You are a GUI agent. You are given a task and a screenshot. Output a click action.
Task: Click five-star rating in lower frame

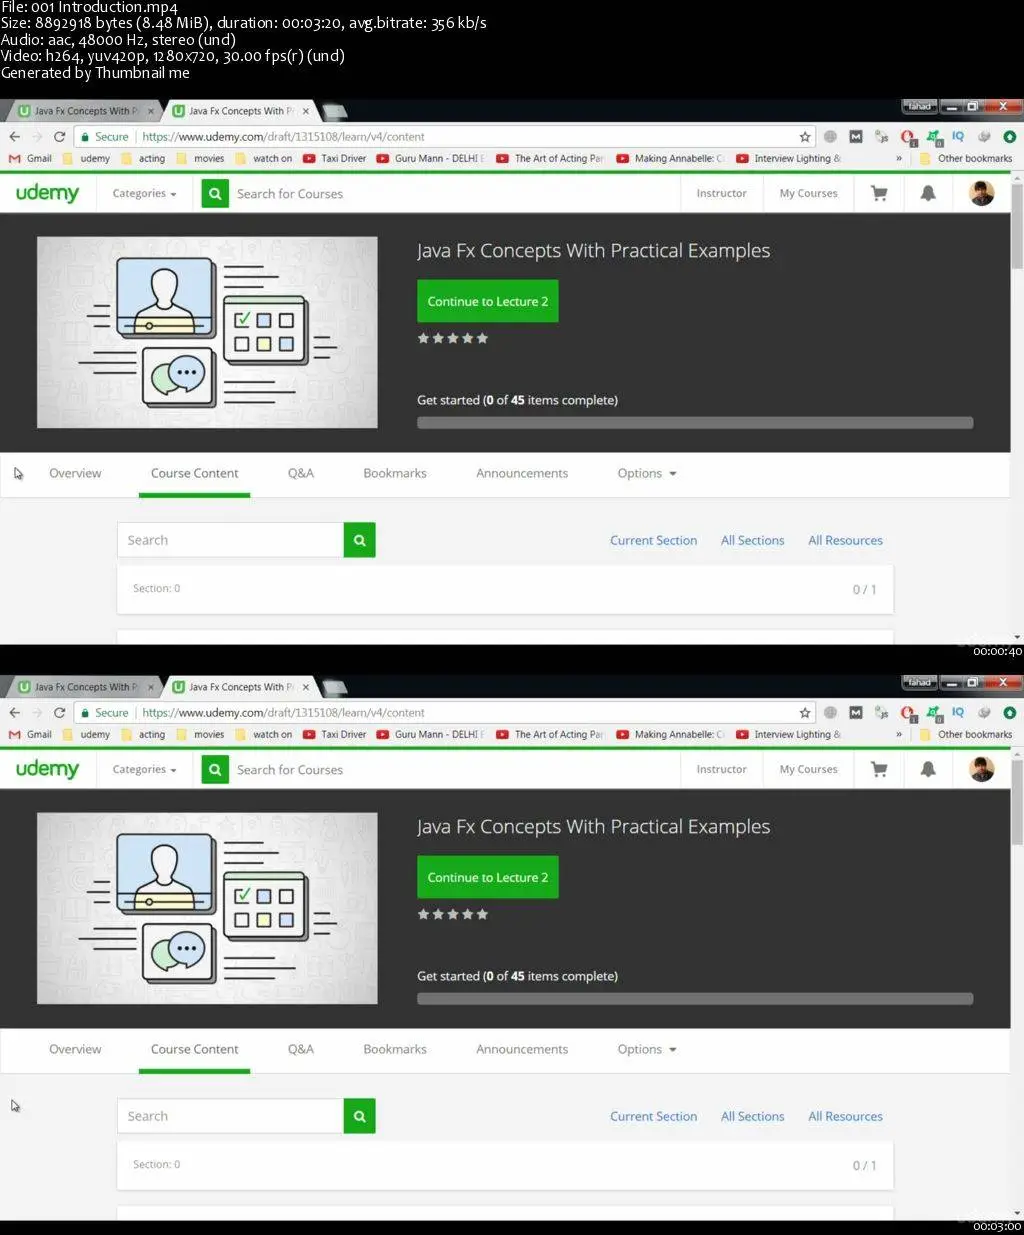pyautogui.click(x=453, y=915)
